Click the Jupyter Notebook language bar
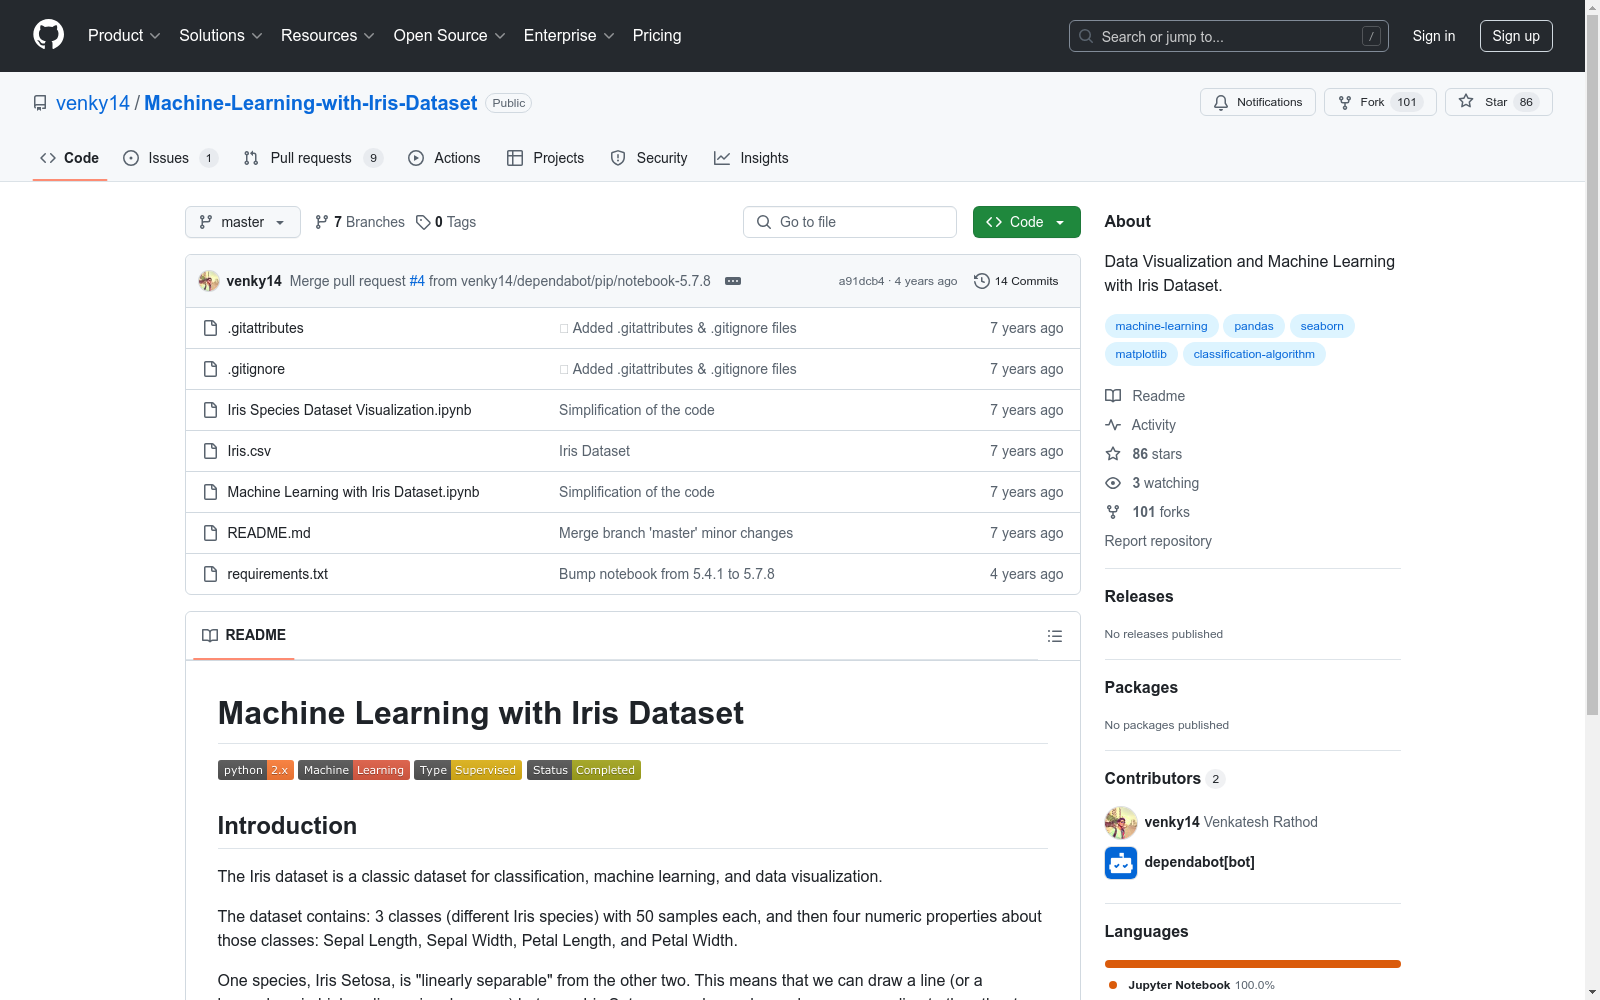Viewport: 1600px width, 1000px height. (x=1252, y=964)
